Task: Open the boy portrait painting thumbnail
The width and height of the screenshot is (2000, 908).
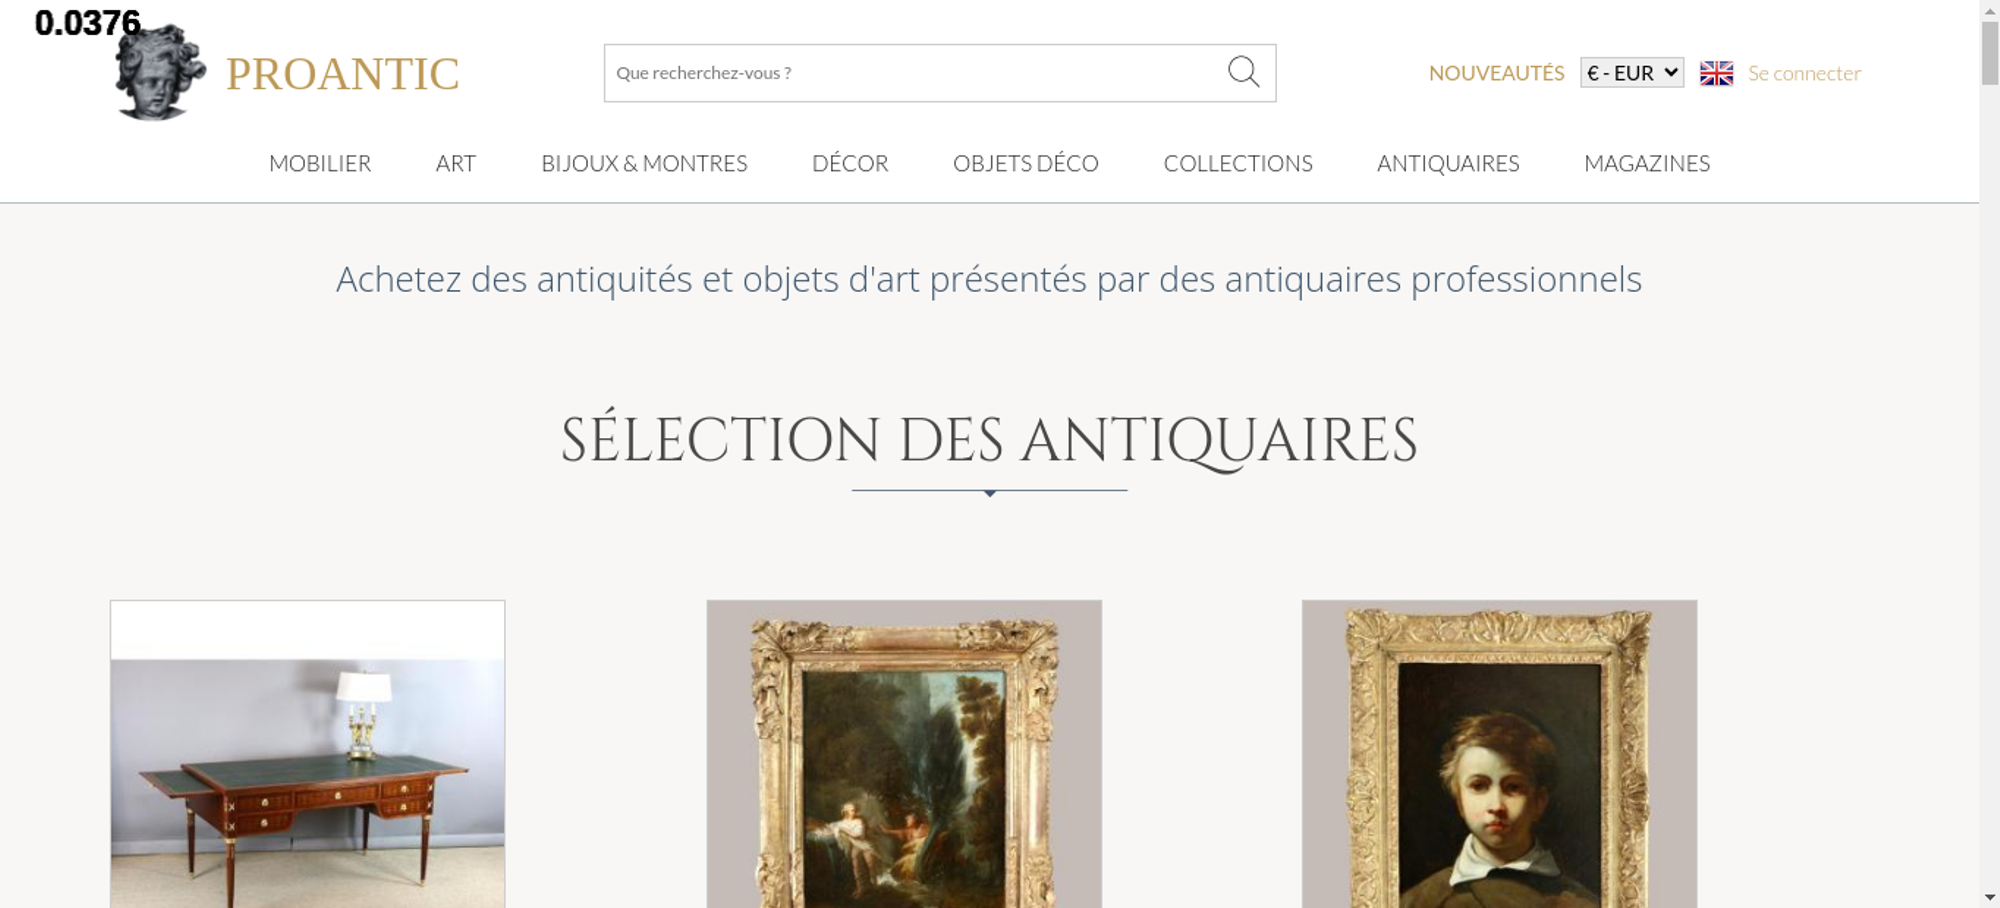Action: coord(1499,754)
